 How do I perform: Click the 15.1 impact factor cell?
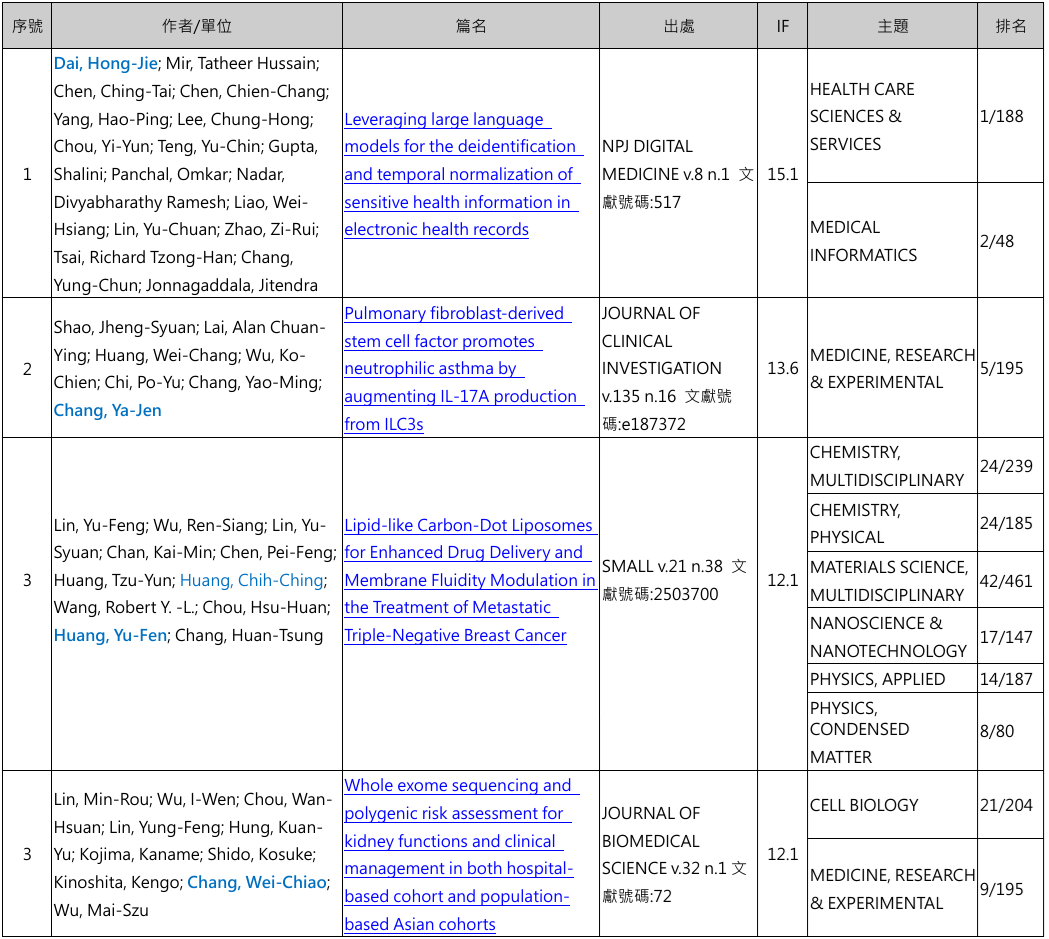782,174
